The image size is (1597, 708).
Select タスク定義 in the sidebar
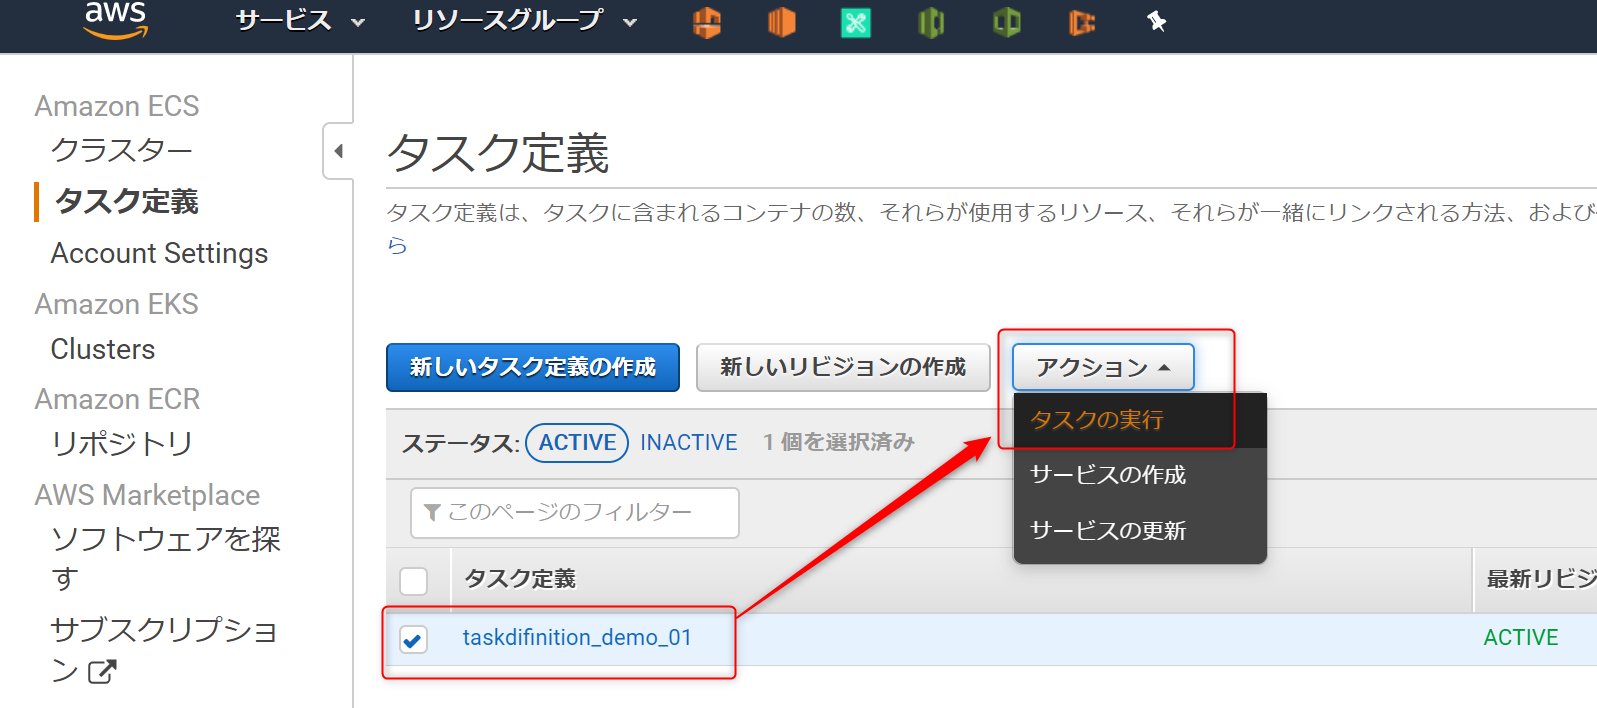127,201
